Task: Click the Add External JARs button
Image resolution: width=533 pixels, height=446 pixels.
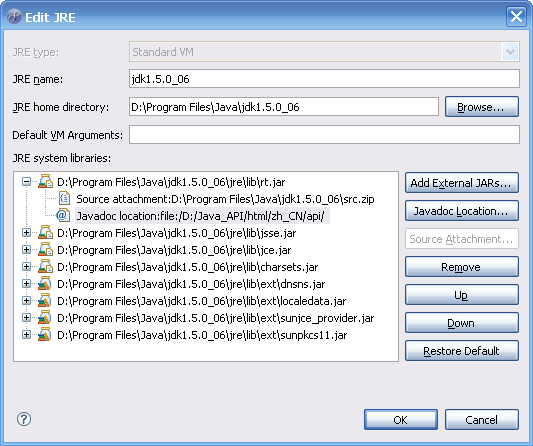Action: coord(462,183)
